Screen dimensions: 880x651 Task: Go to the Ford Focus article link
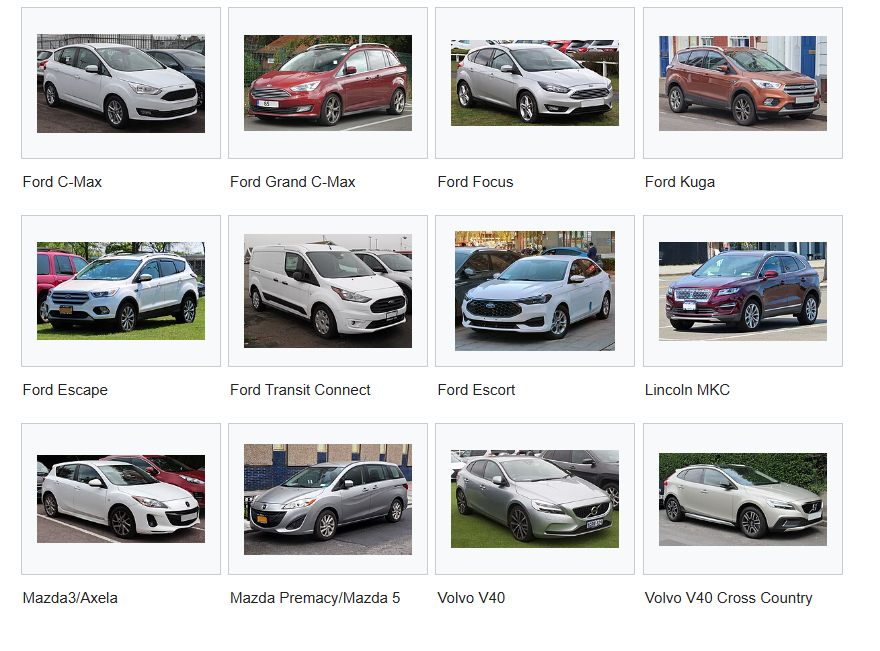475,182
